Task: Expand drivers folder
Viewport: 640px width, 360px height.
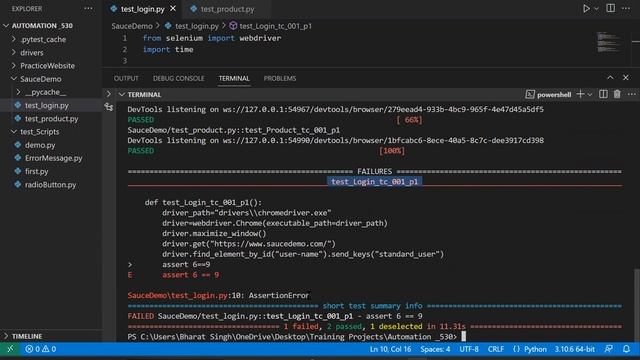Action: click(x=13, y=53)
